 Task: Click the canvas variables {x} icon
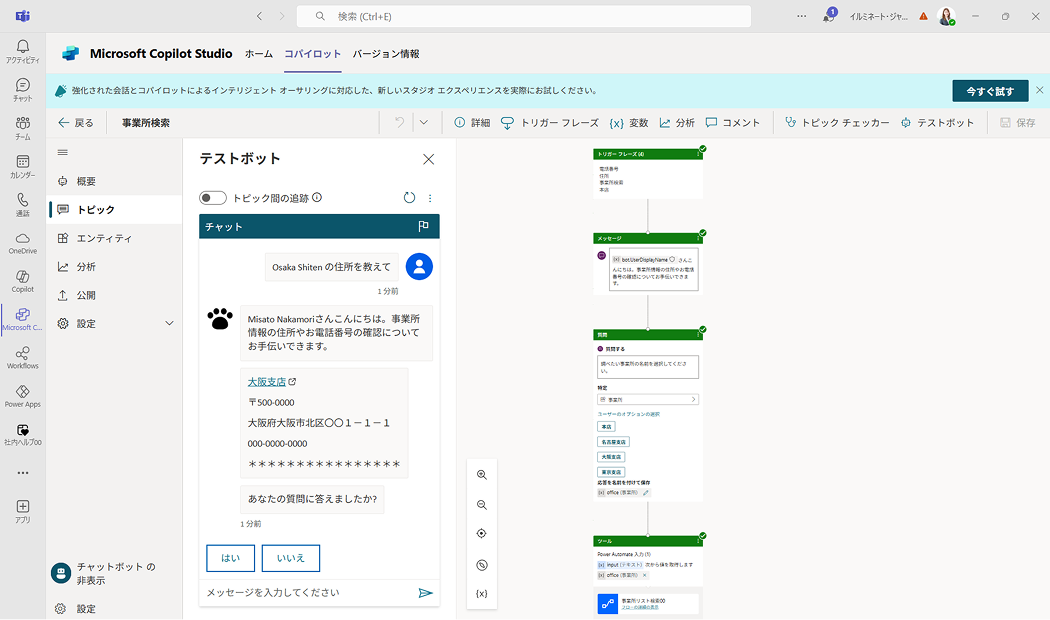click(481, 594)
